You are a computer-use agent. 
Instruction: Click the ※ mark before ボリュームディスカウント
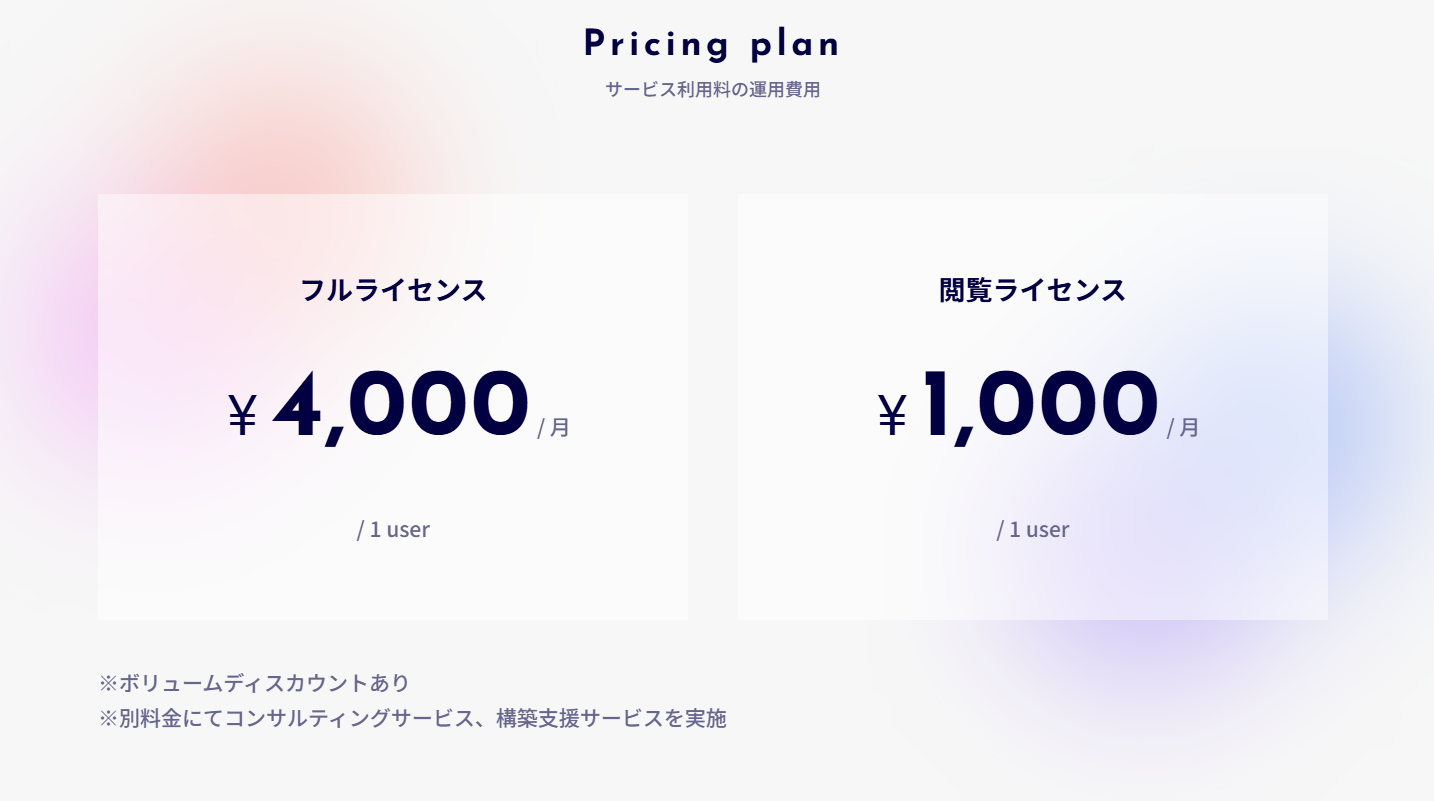pyautogui.click(x=108, y=683)
